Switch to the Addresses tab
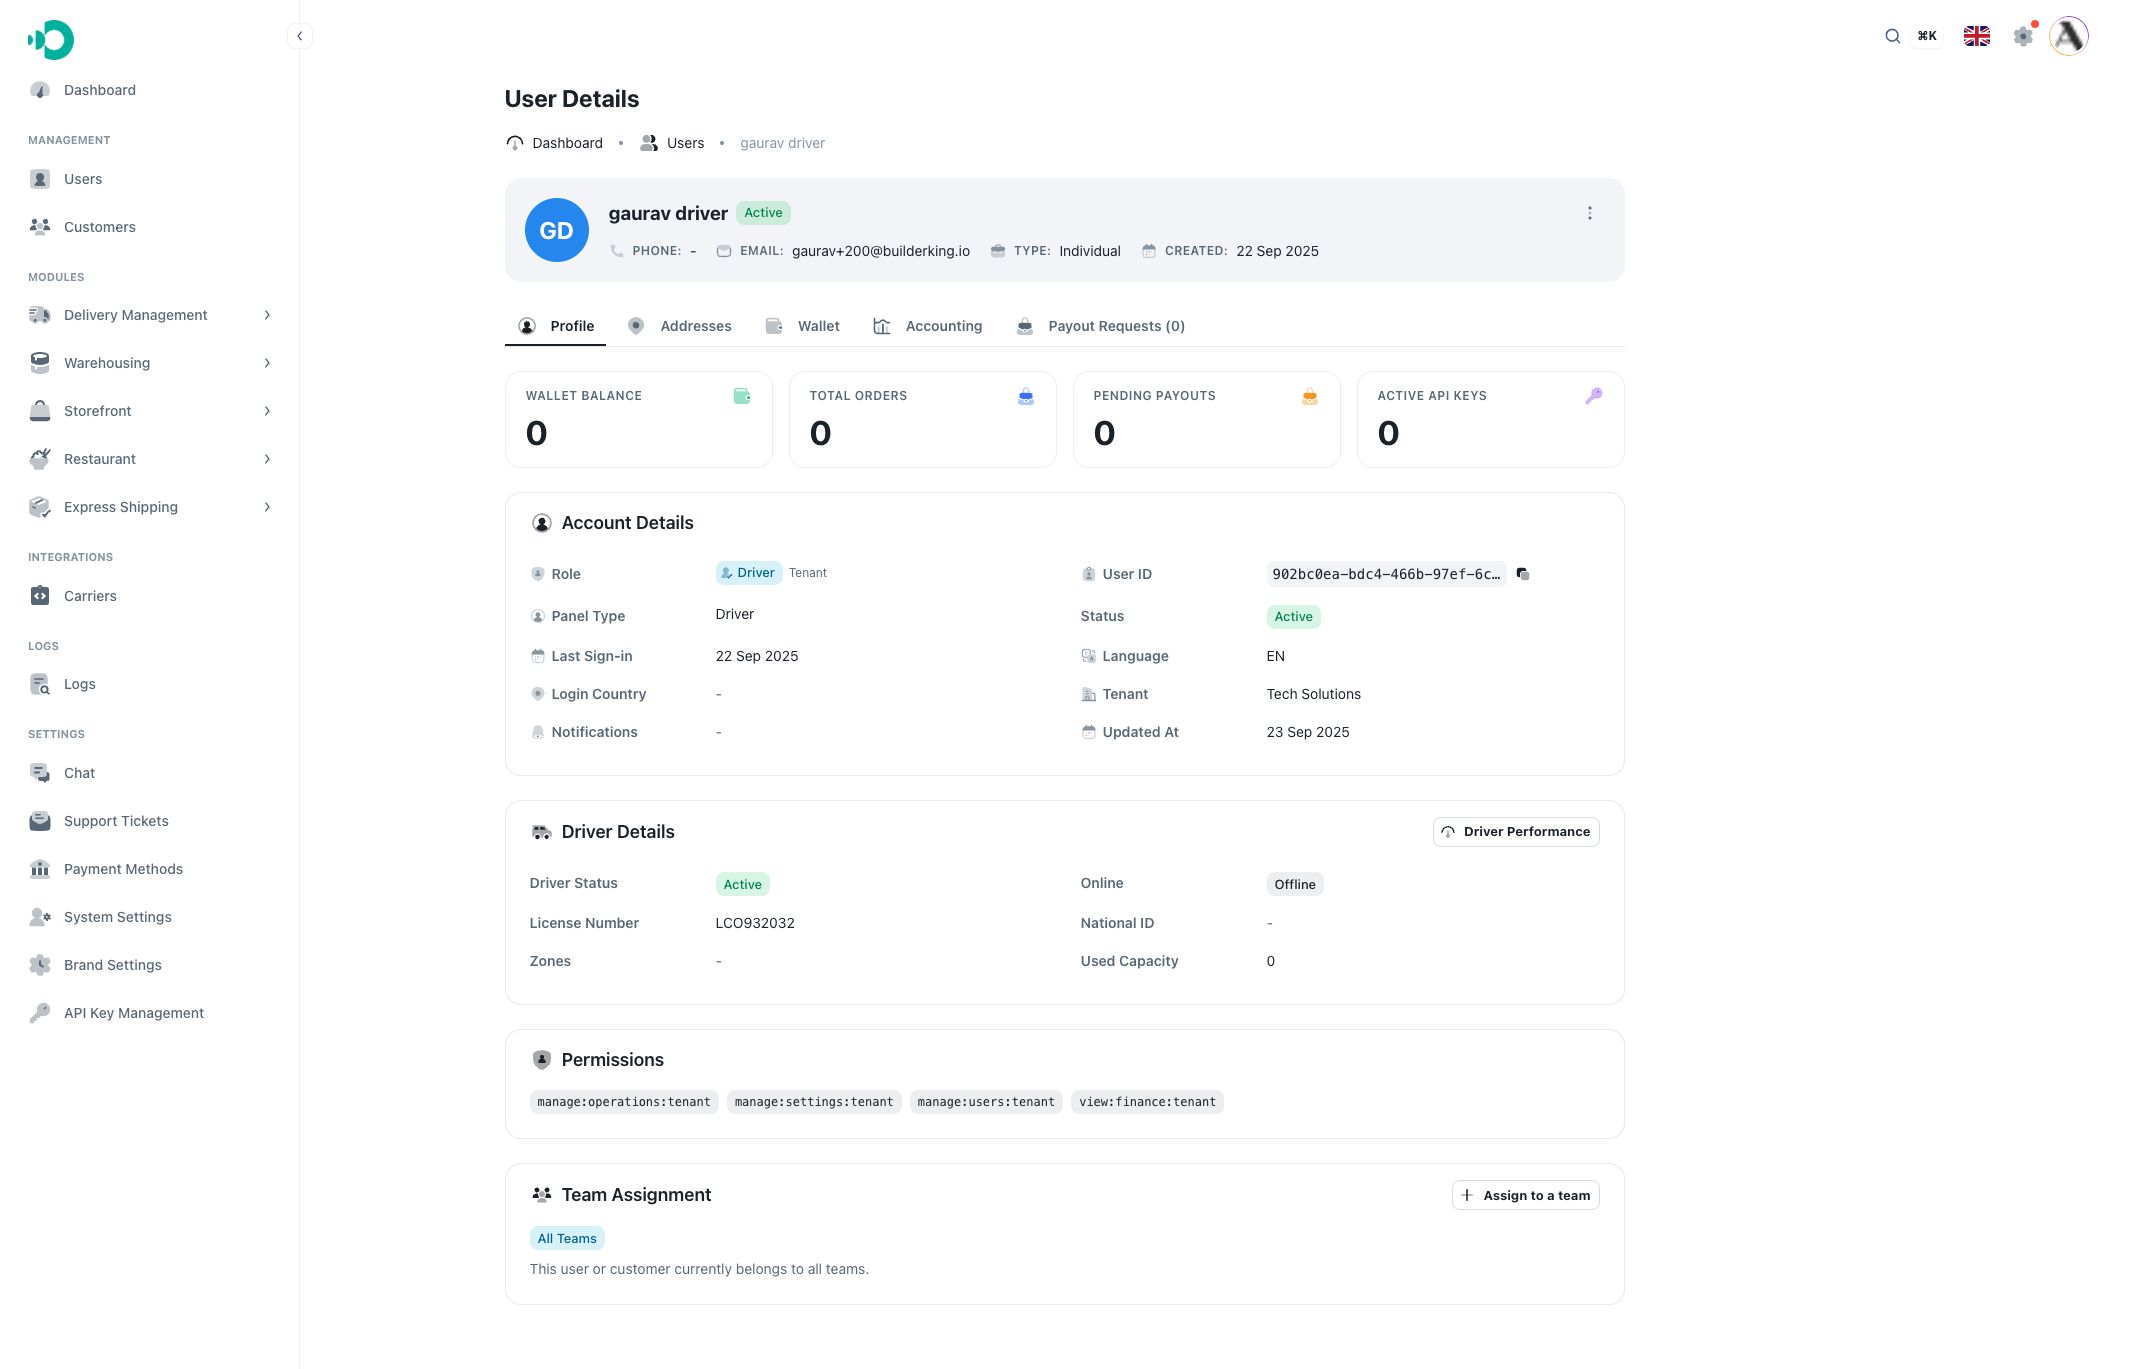Screen dimensions: 2129x1369 click(x=680, y=326)
